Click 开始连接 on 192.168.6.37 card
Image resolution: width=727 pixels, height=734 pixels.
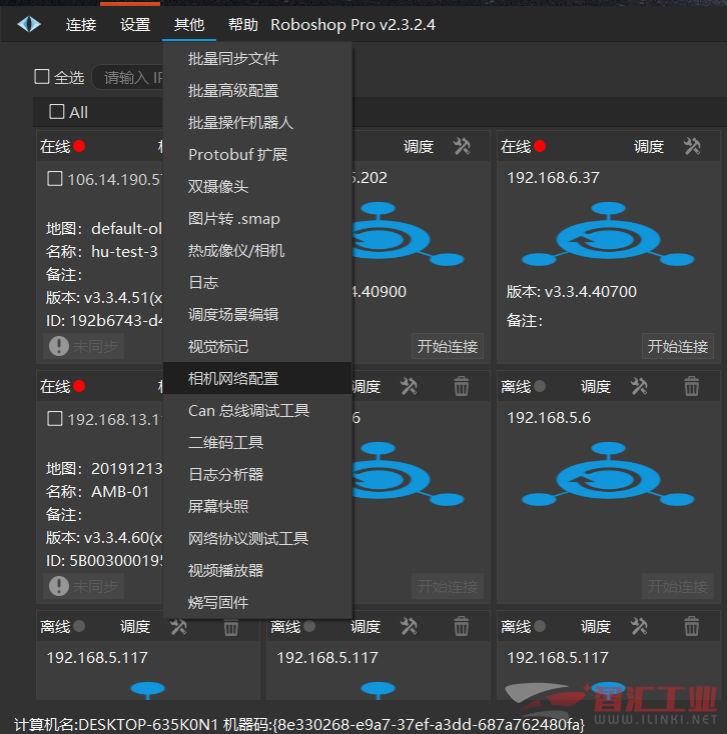[x=677, y=346]
